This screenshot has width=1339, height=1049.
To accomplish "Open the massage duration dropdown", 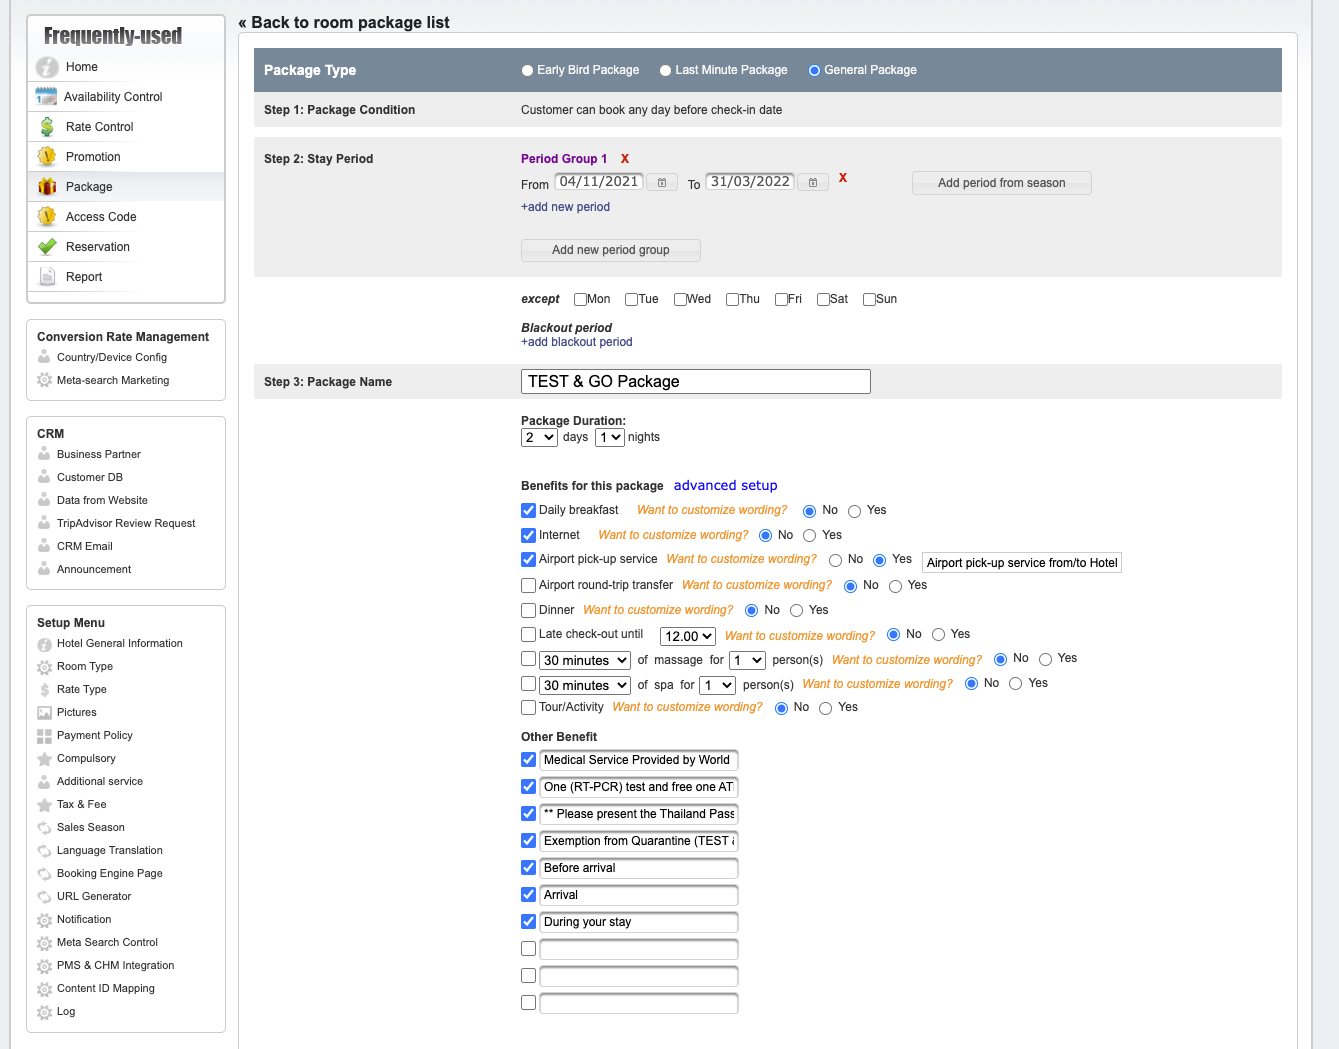I will pos(585,661).
